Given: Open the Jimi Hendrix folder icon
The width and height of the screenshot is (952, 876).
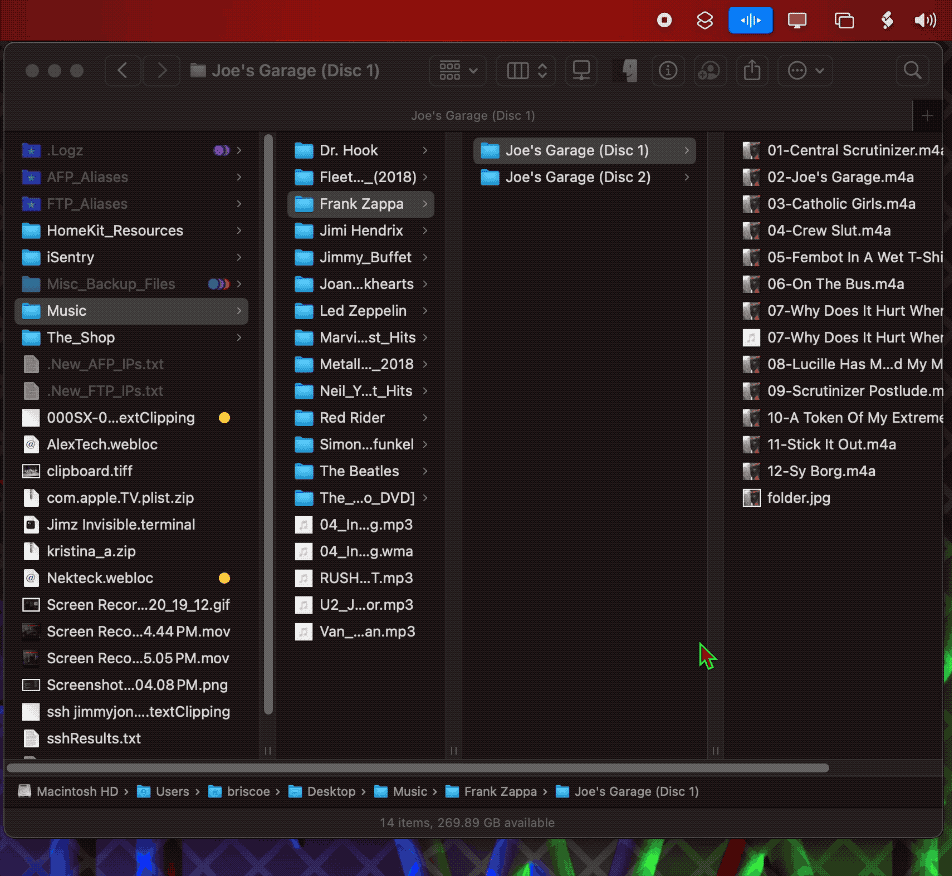Looking at the screenshot, I should [304, 231].
